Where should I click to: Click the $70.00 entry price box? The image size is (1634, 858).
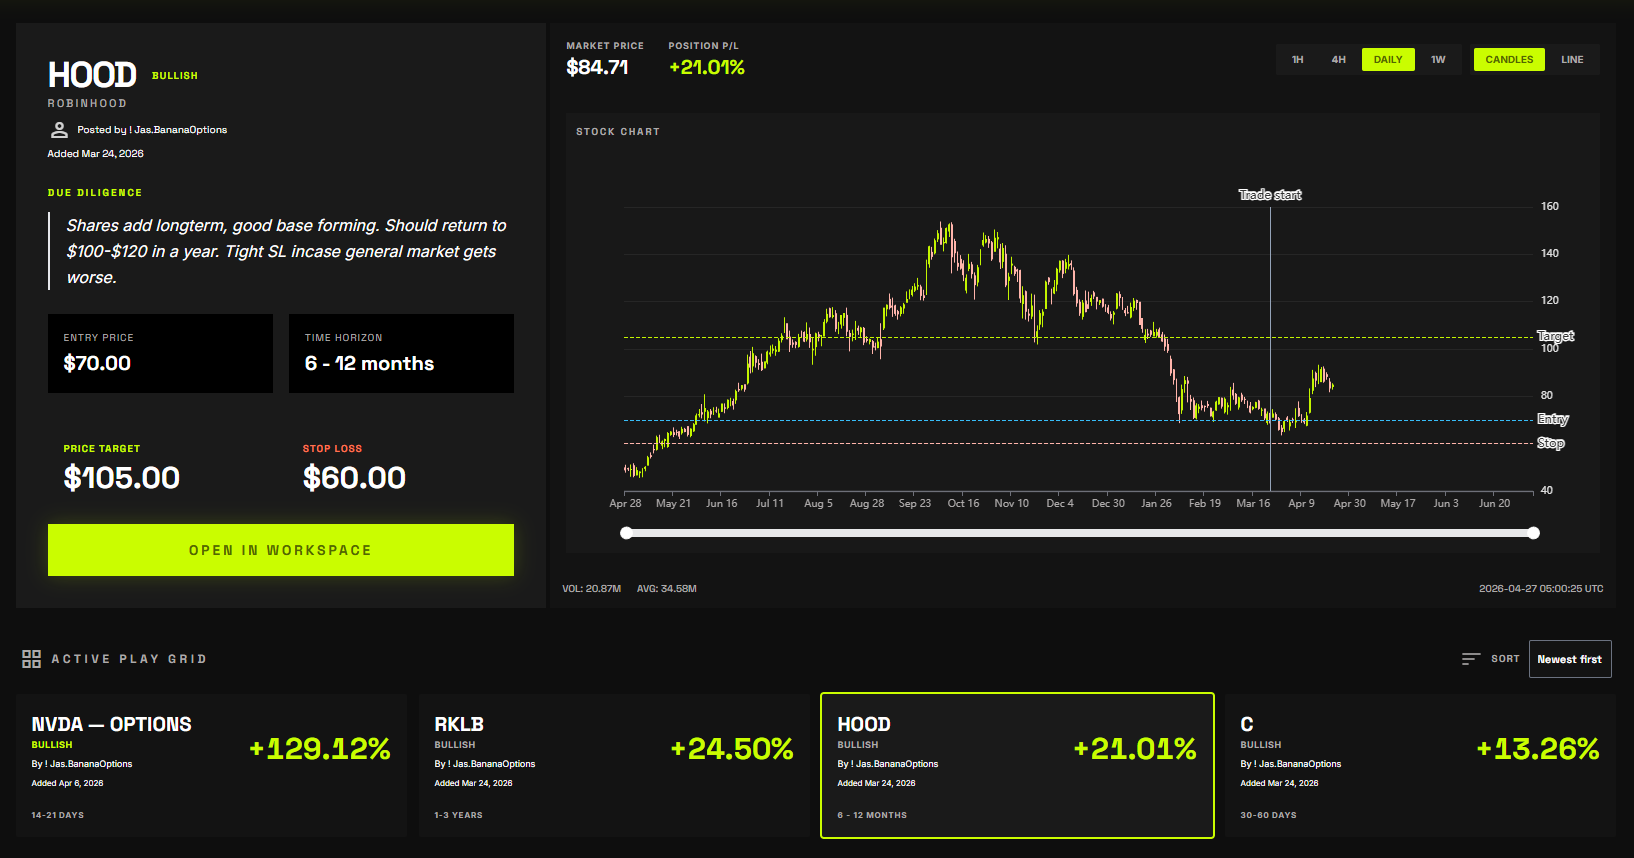[x=160, y=353]
